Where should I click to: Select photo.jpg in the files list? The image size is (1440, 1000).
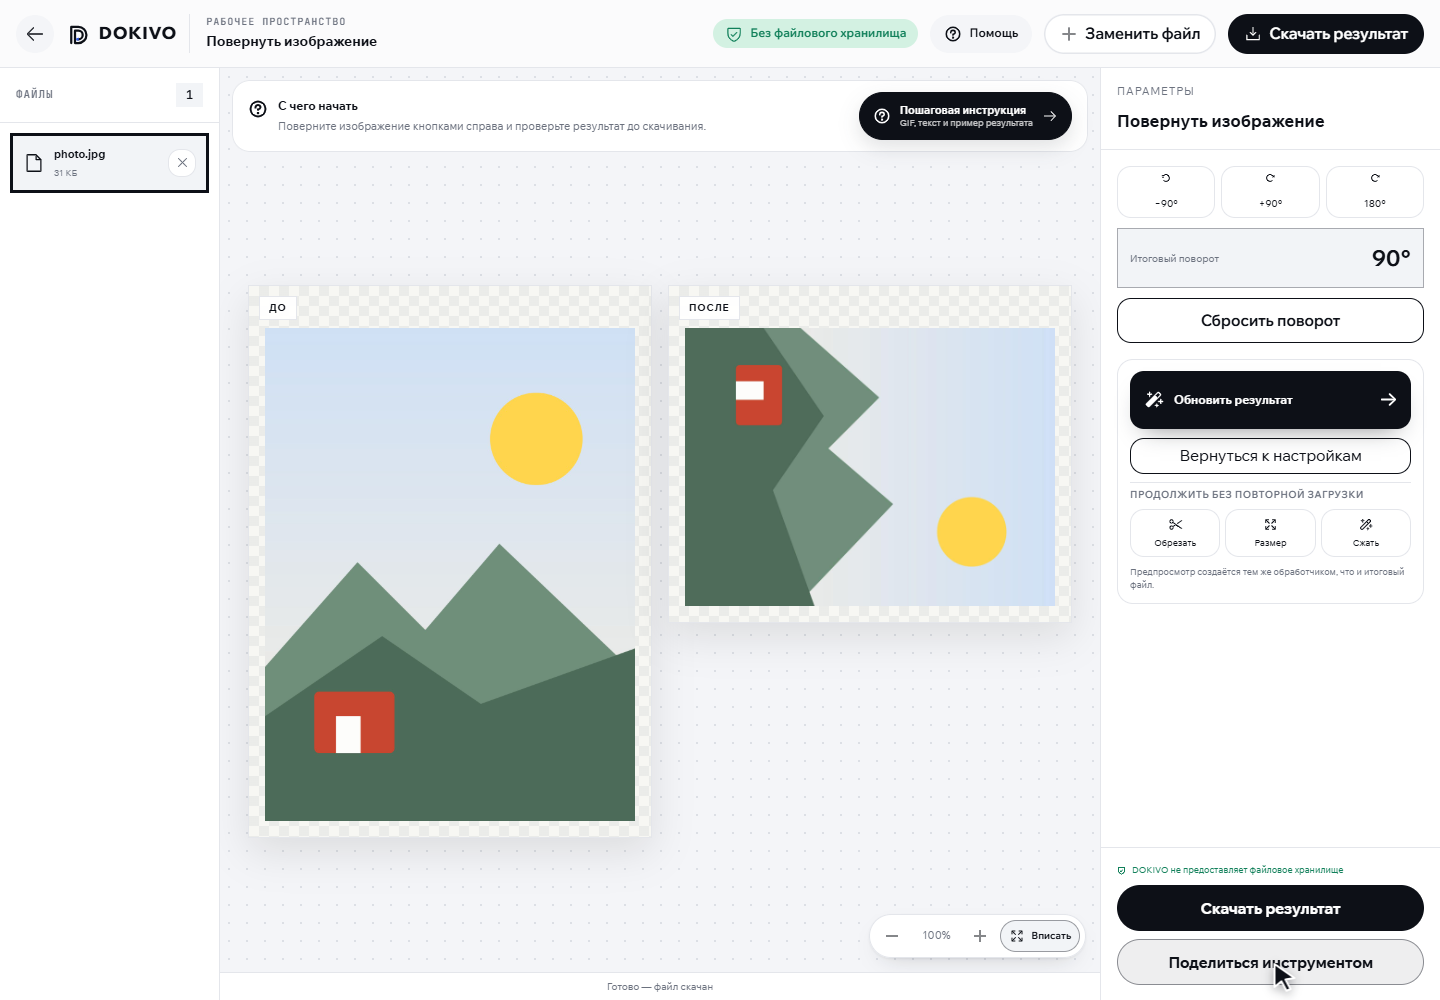click(109, 163)
